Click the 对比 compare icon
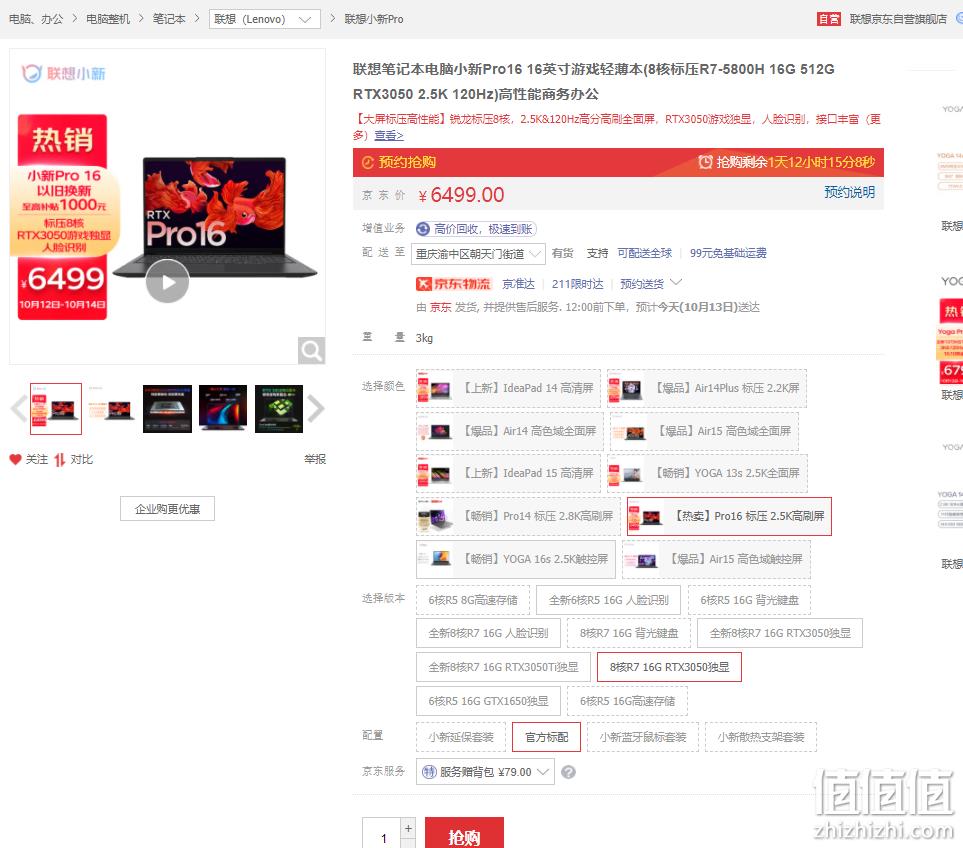This screenshot has width=963, height=848. 60,459
